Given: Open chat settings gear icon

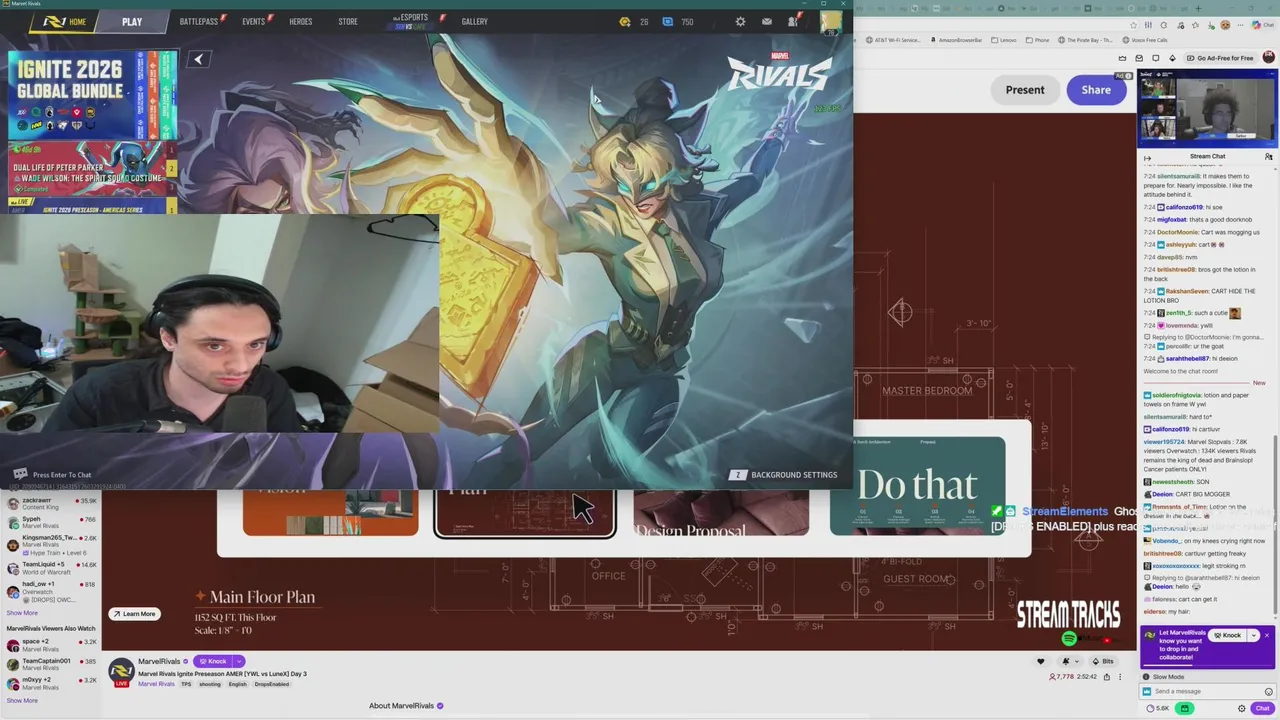Looking at the screenshot, I should click(x=1242, y=708).
